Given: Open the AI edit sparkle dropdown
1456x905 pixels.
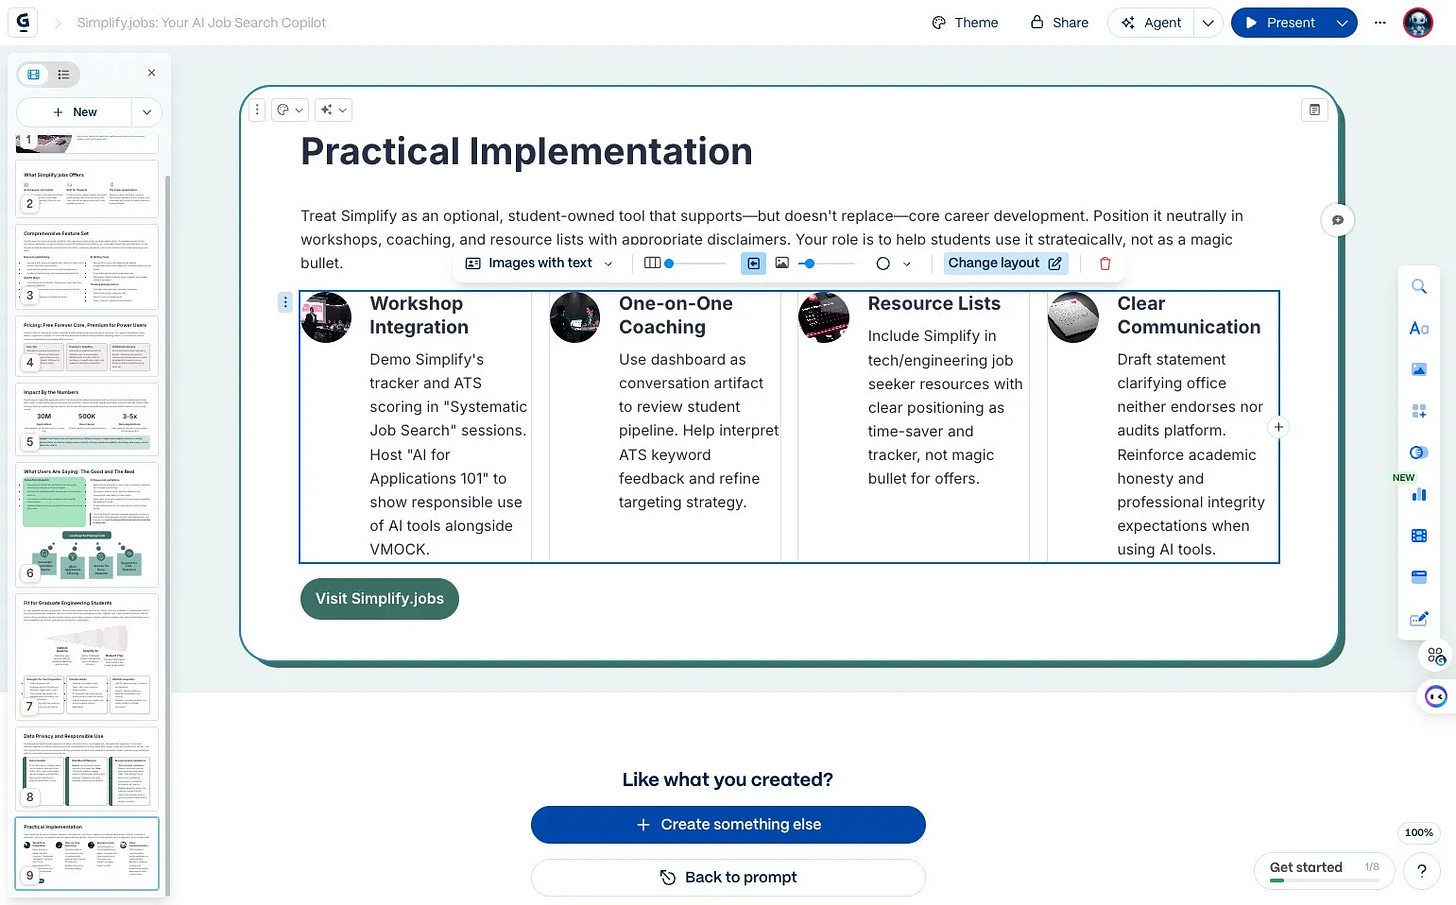Looking at the screenshot, I should coord(333,110).
